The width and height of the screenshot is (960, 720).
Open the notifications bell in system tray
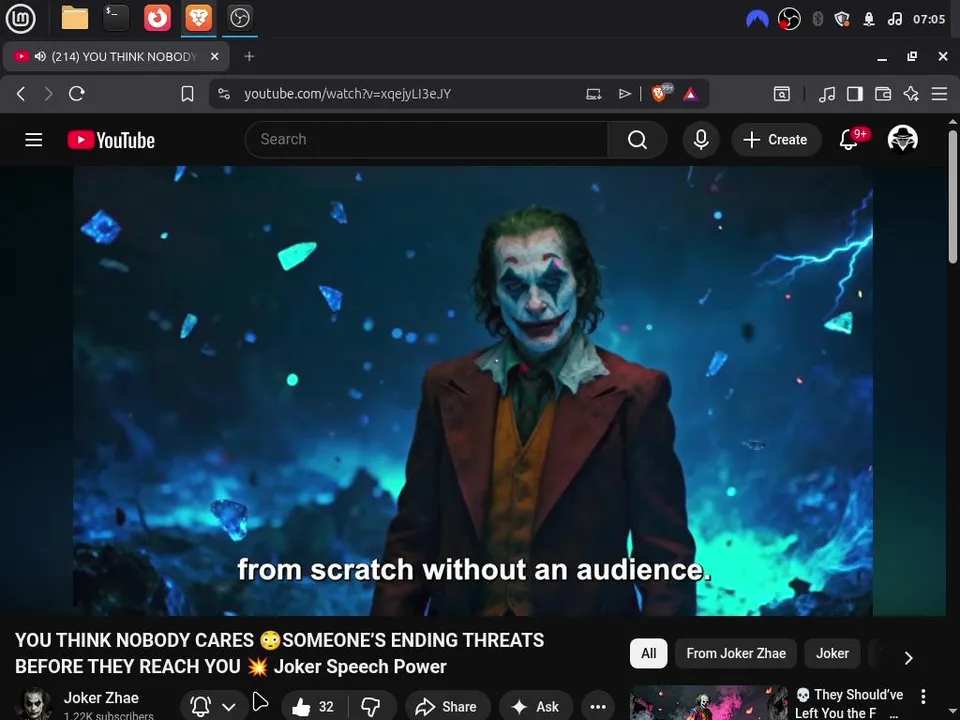(869, 19)
